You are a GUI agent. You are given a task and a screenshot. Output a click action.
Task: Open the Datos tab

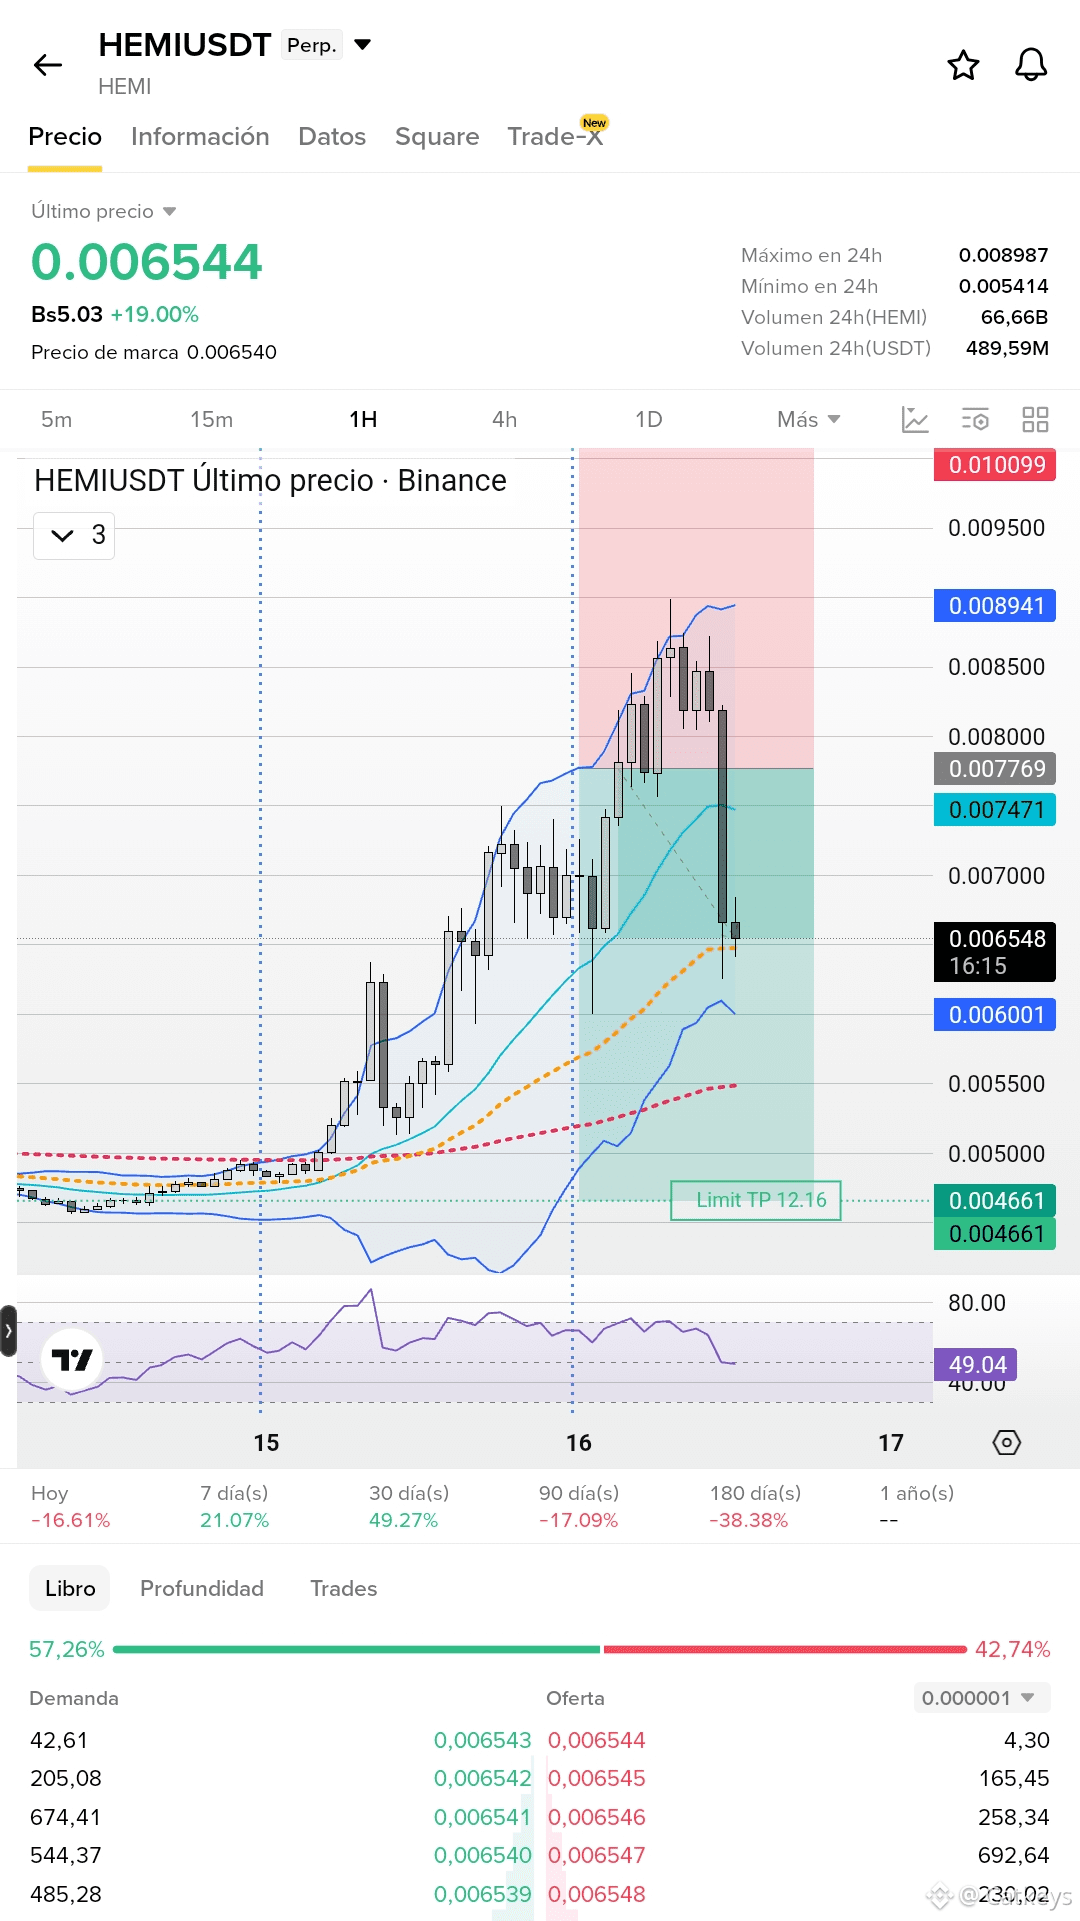[x=332, y=137]
